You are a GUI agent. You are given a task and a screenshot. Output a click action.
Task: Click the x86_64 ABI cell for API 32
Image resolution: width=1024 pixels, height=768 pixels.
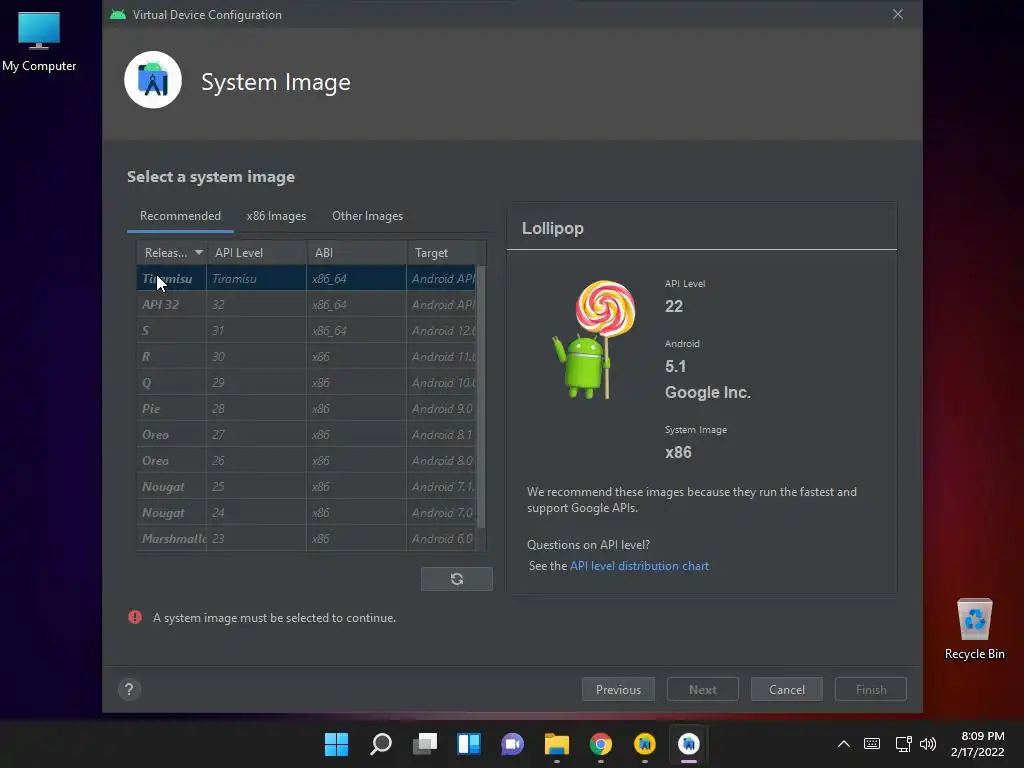pos(357,304)
